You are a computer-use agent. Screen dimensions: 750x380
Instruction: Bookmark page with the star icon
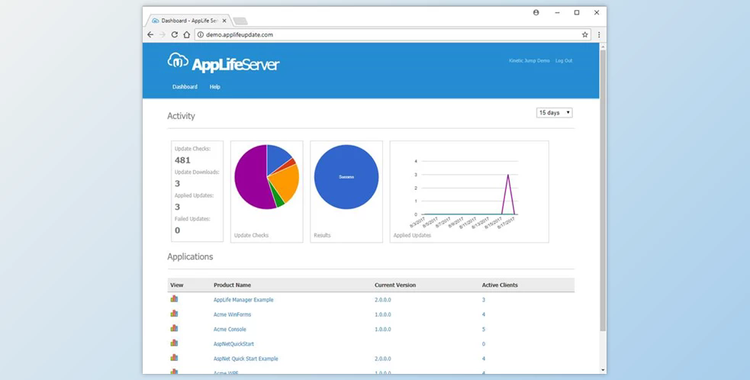585,35
